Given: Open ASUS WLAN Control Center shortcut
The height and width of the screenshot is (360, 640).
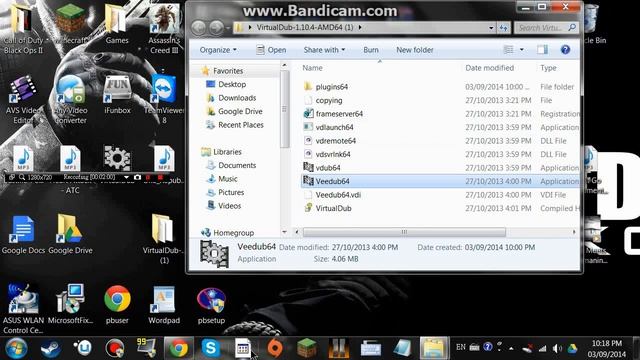Looking at the screenshot, I should click(23, 309).
